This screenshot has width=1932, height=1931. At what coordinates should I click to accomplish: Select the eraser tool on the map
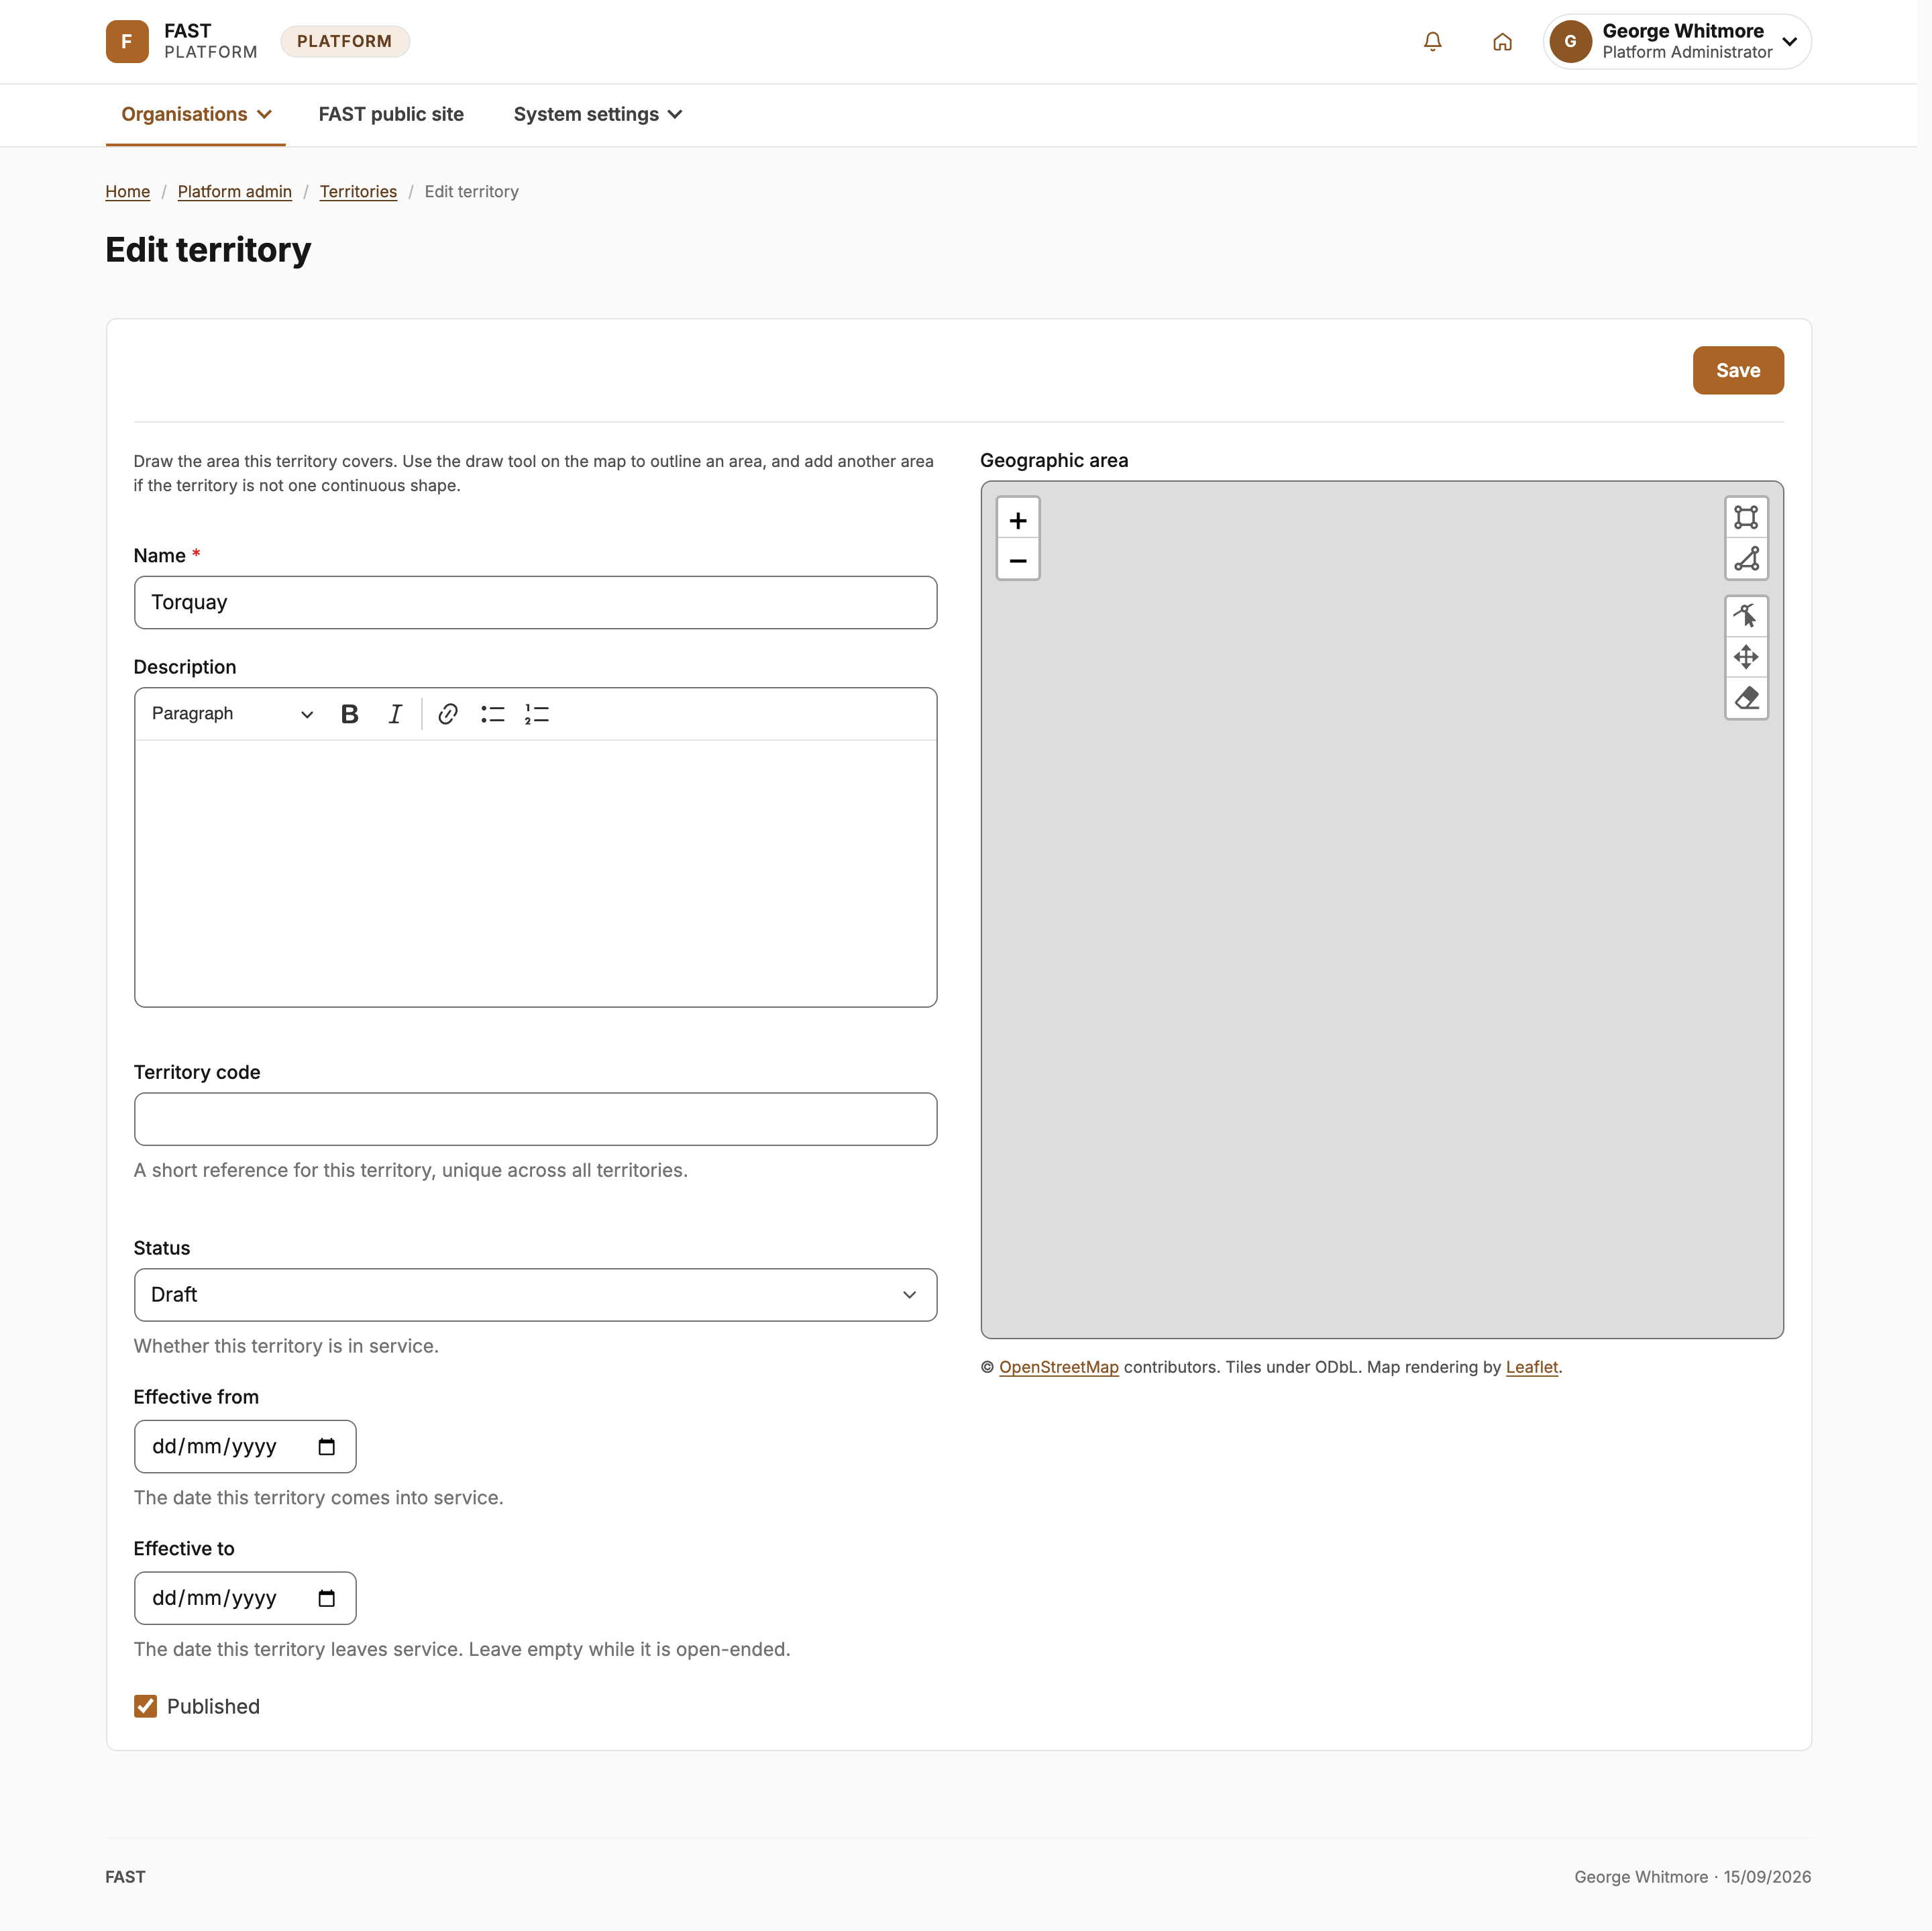[x=1746, y=698]
